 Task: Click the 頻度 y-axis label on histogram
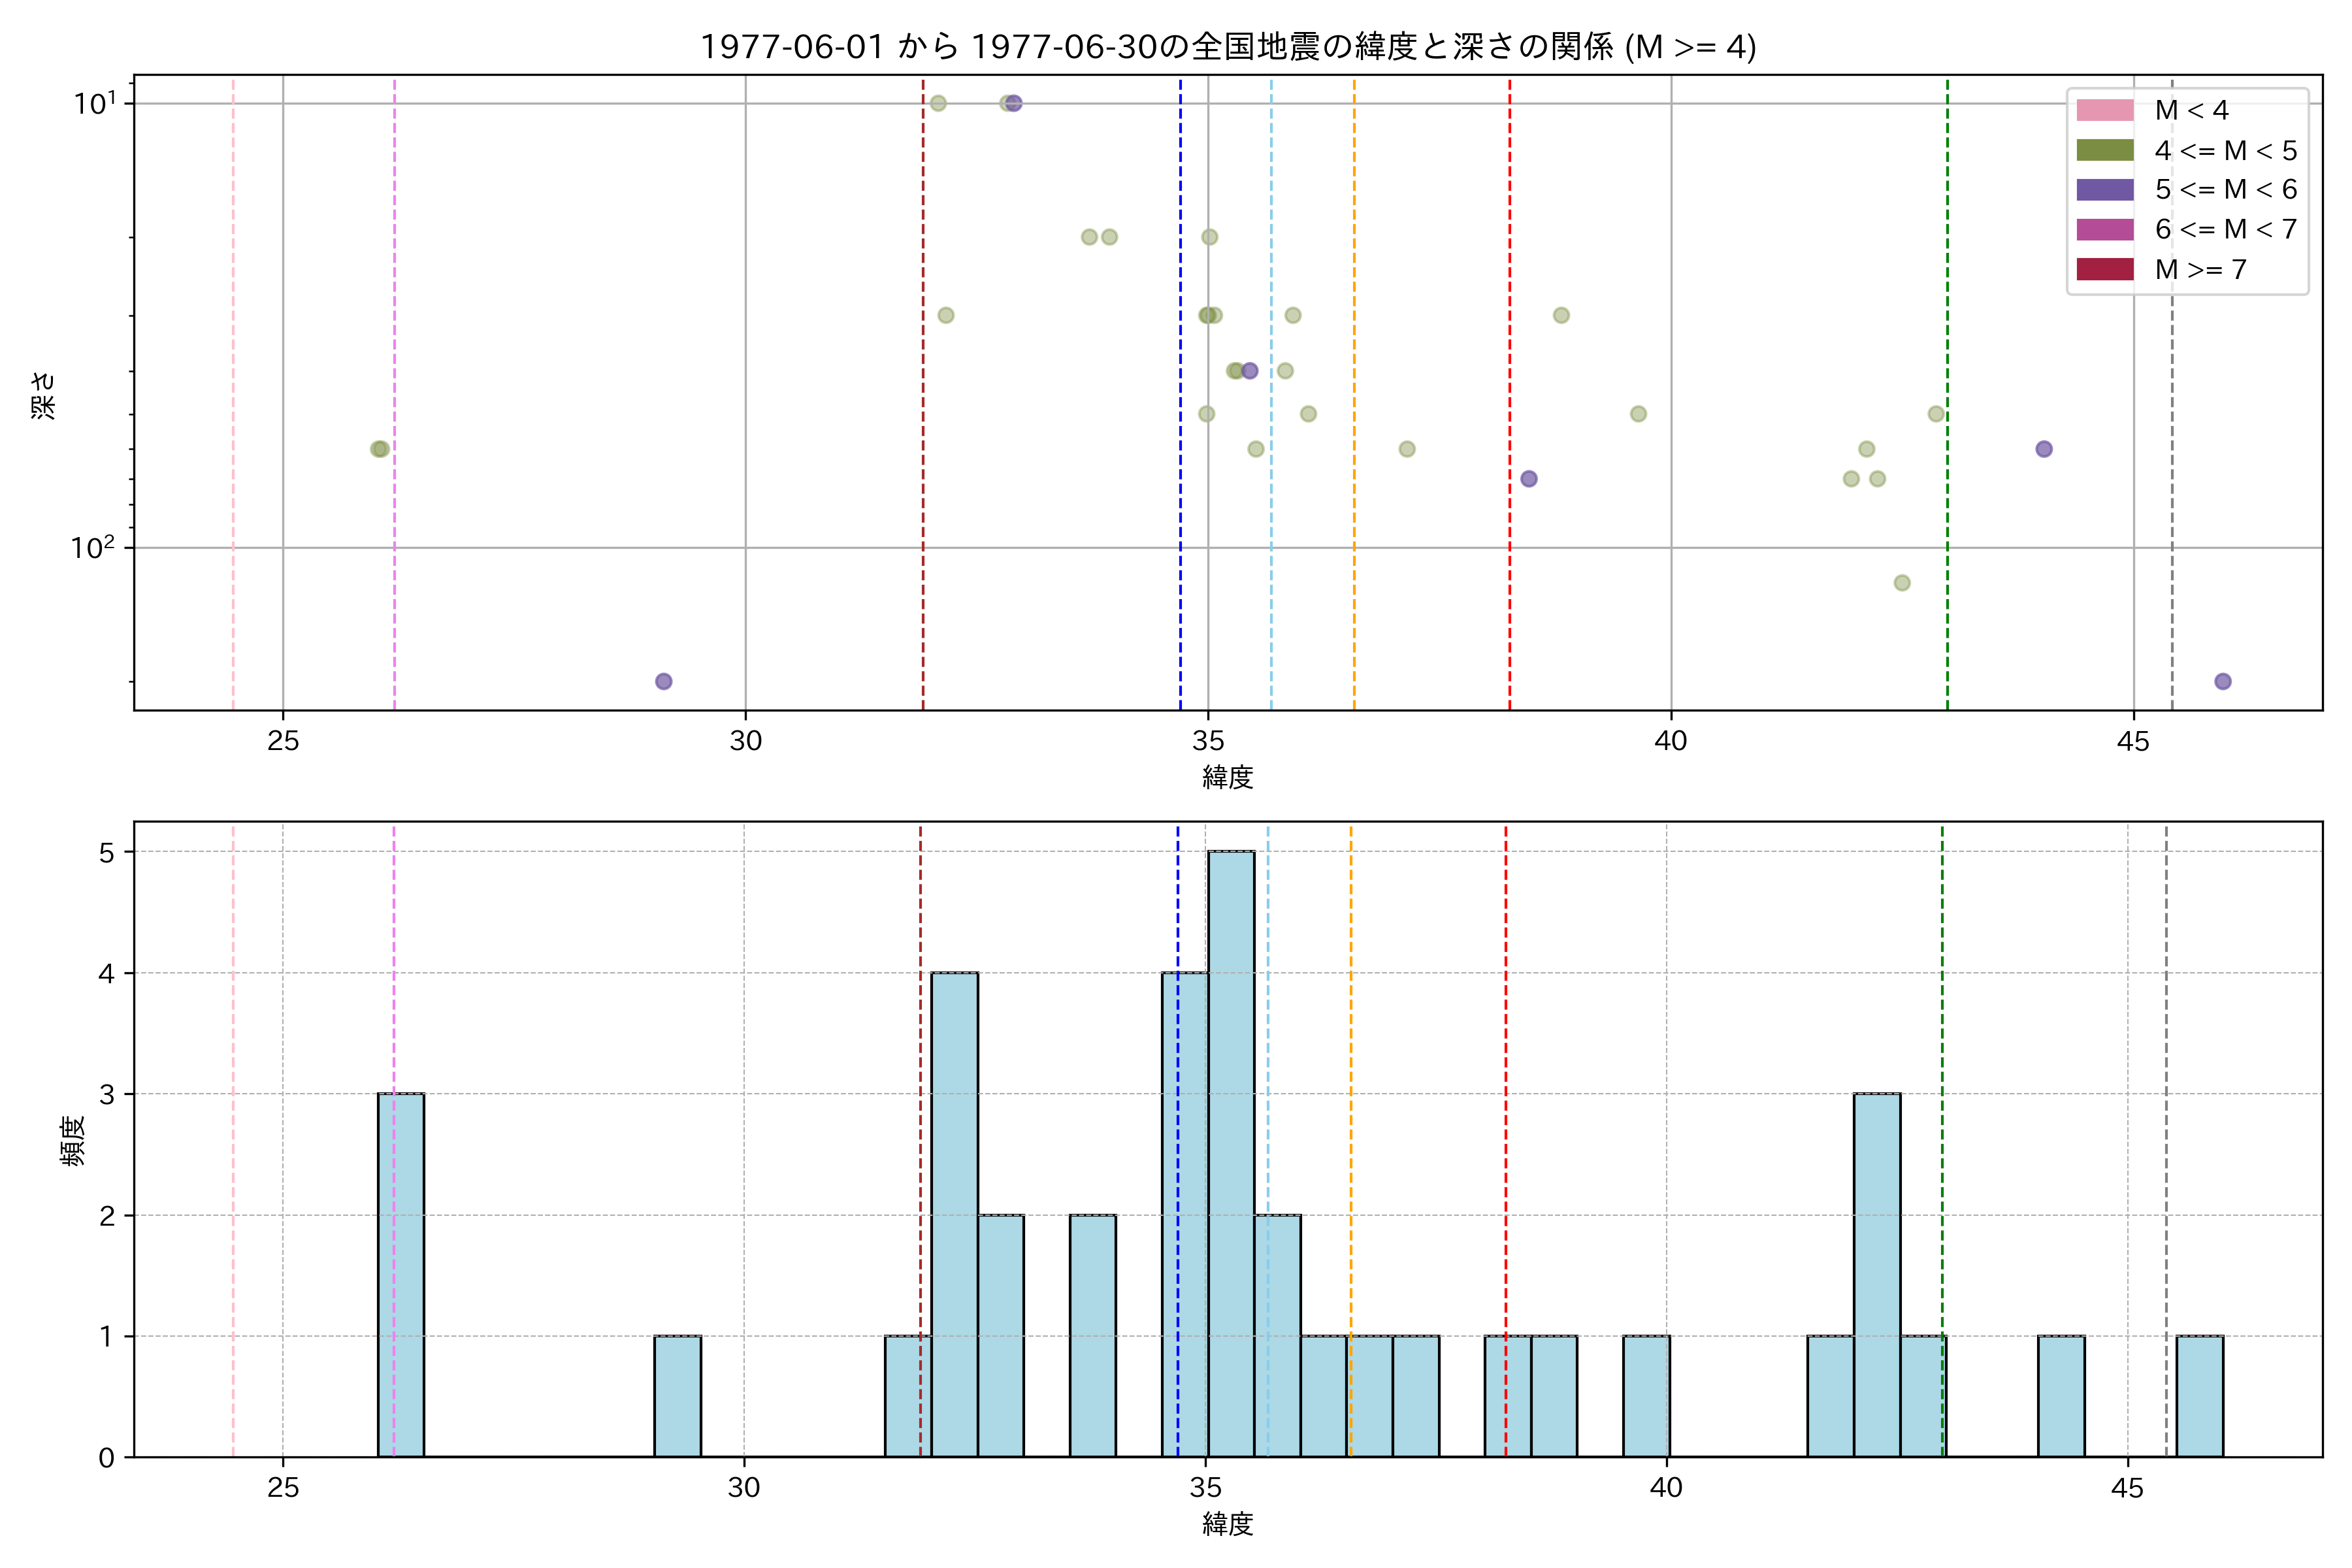point(73,1140)
